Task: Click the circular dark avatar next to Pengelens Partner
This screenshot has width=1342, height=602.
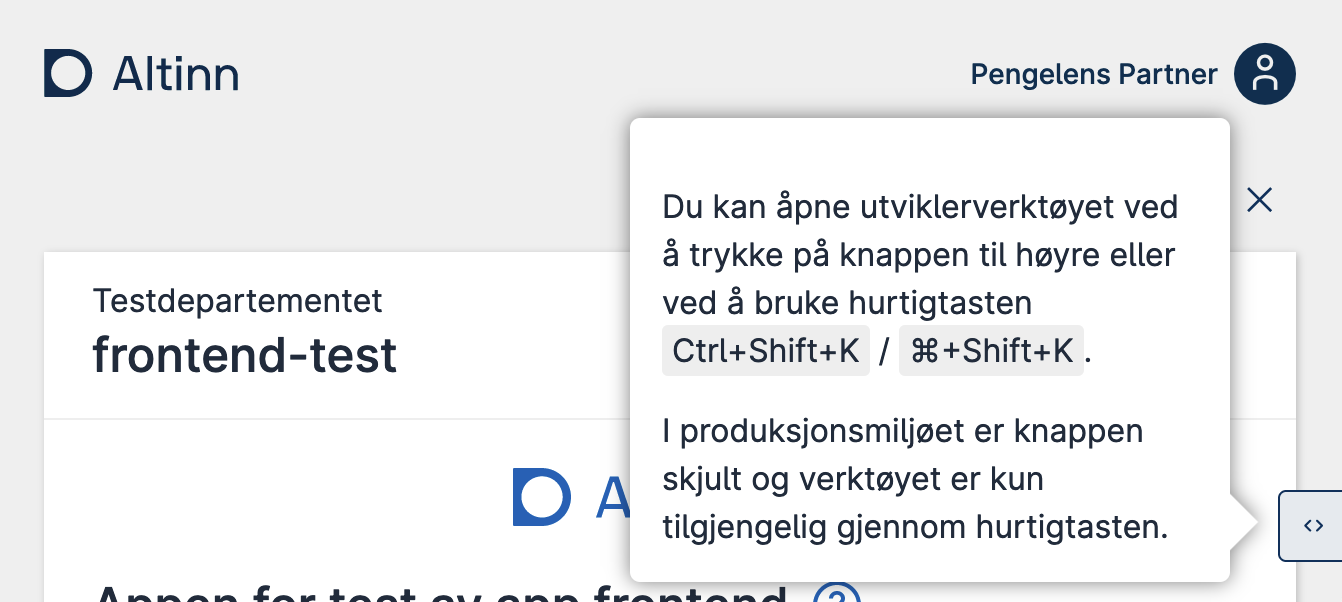Action: click(1264, 73)
